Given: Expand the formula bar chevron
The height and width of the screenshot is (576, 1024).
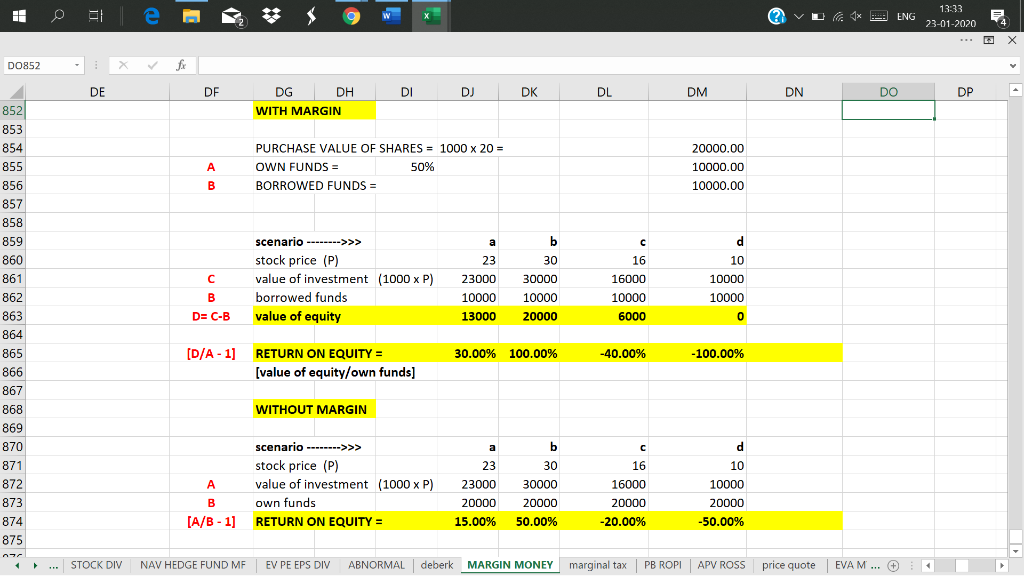Looking at the screenshot, I should (1010, 66).
